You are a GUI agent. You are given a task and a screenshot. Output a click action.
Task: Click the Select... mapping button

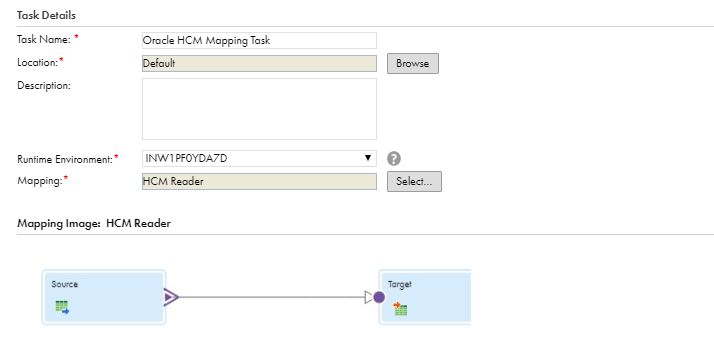coord(414,181)
